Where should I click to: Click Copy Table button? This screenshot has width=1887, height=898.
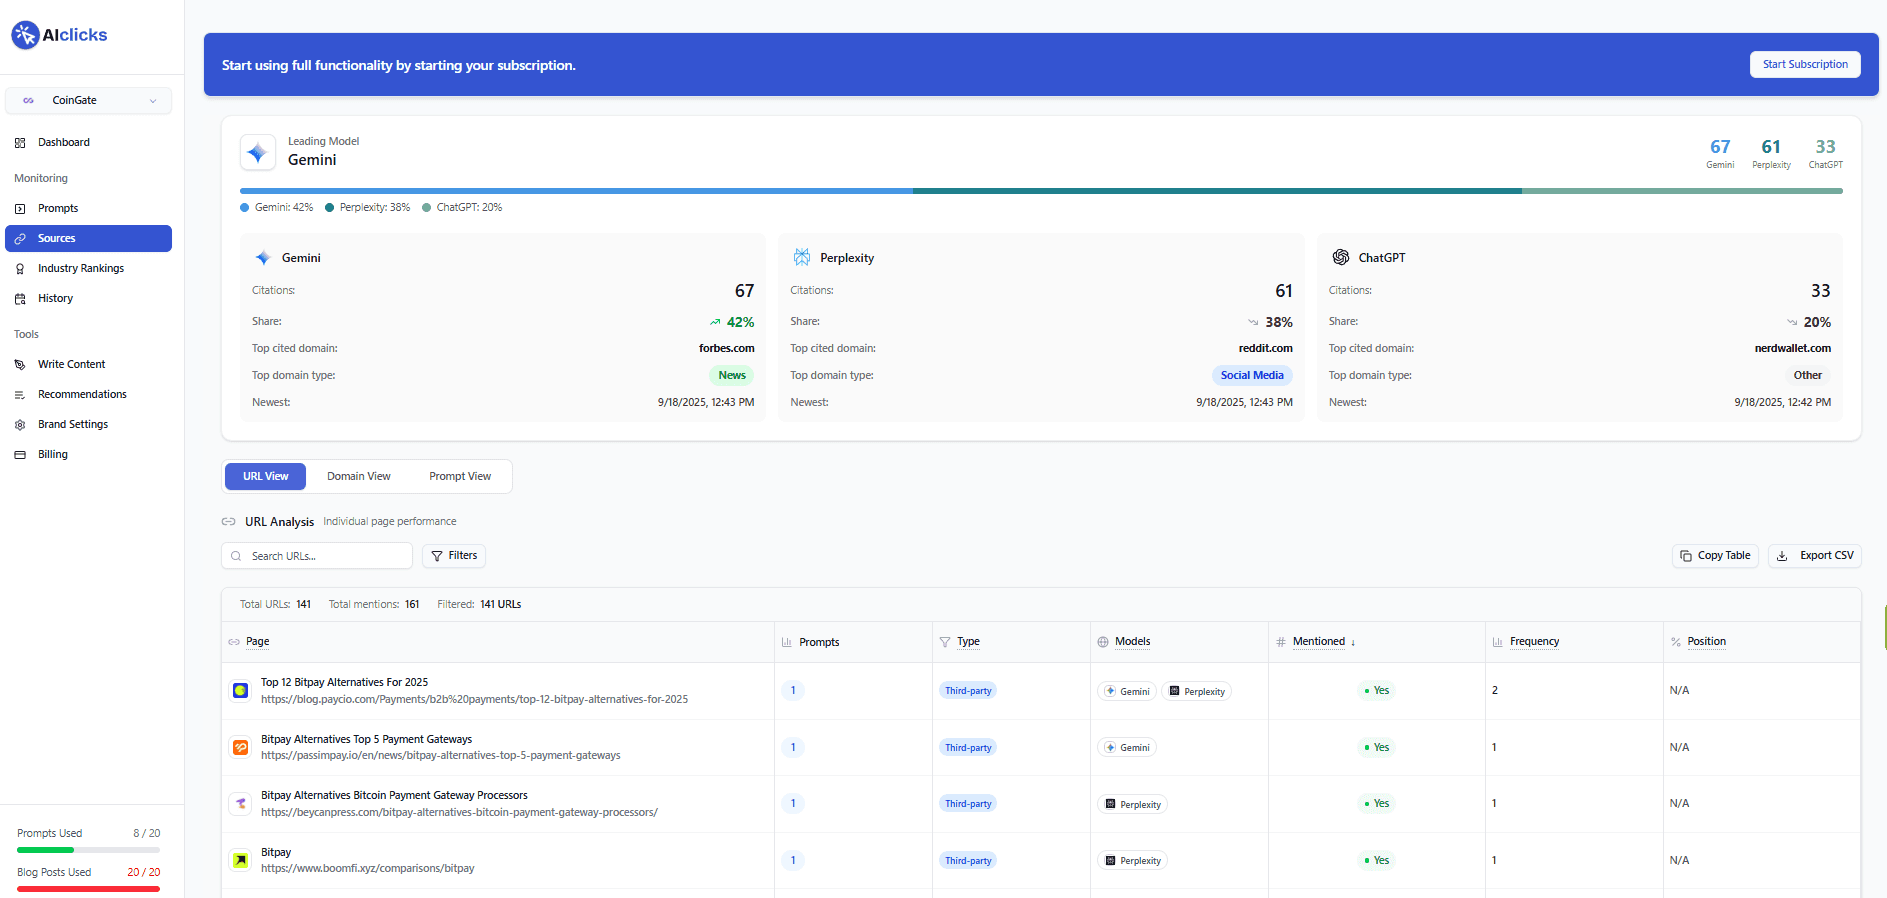(x=1715, y=556)
